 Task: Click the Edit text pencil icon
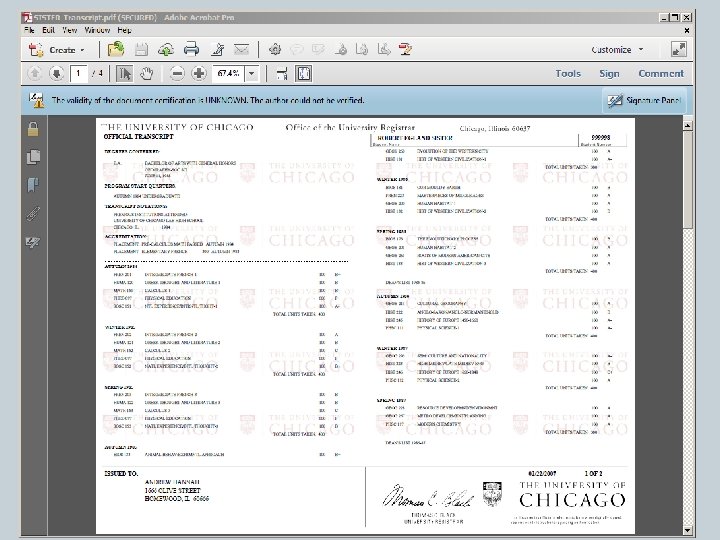[x=217, y=49]
